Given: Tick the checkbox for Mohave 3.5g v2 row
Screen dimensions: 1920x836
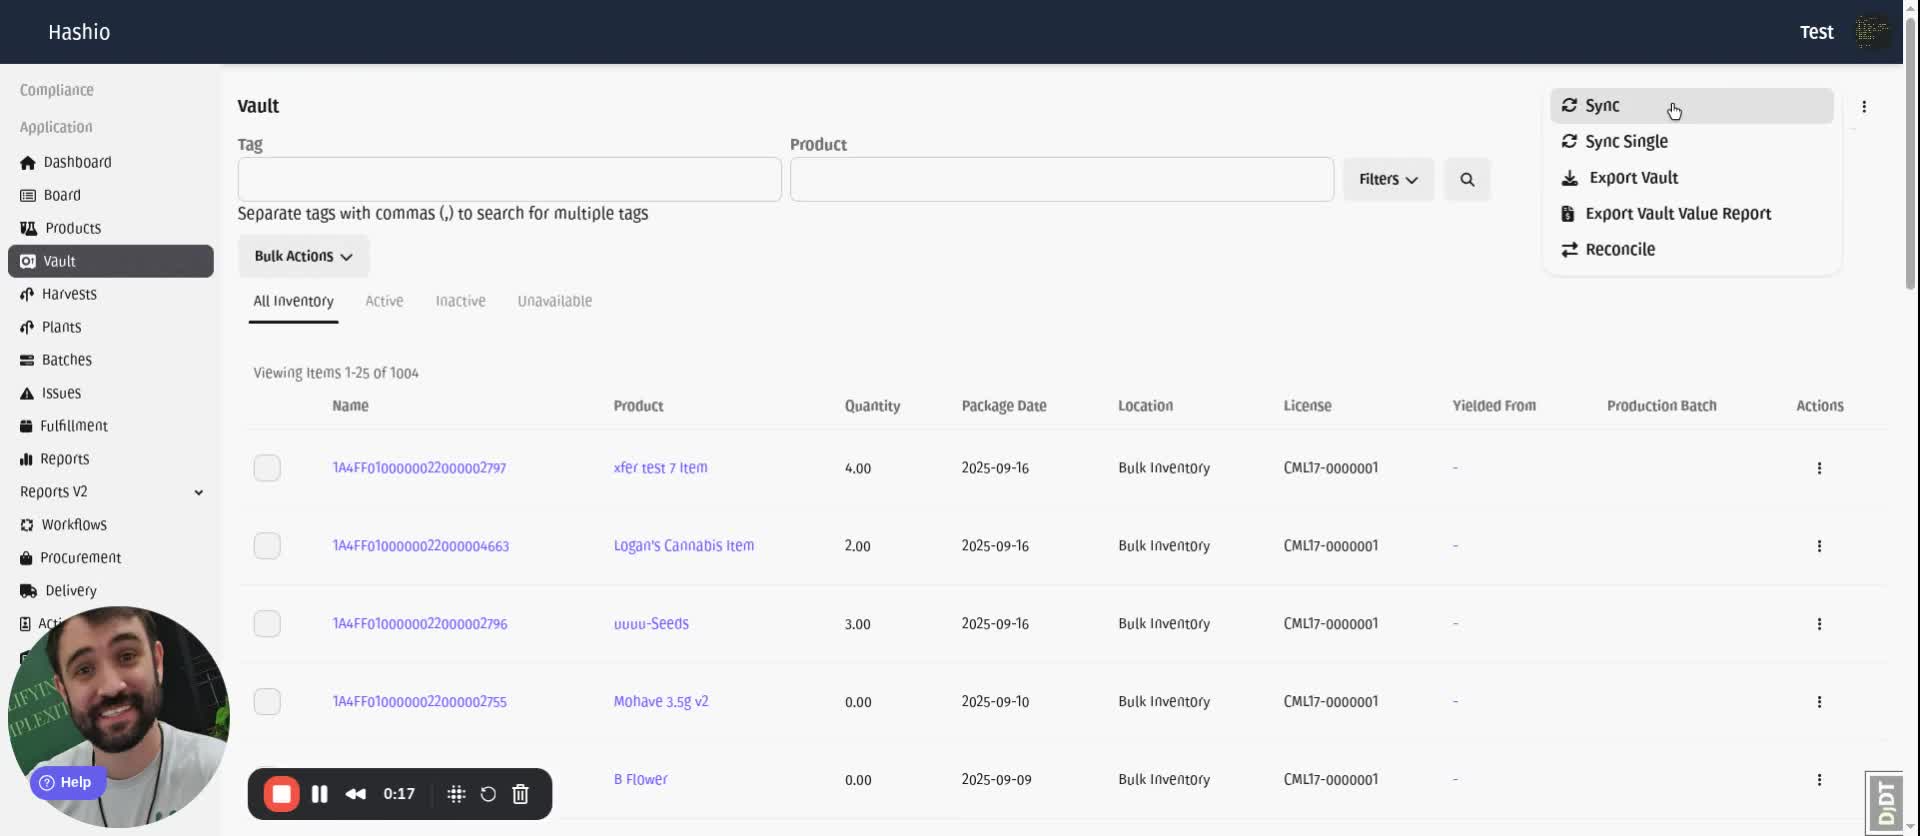Looking at the screenshot, I should pos(267,702).
